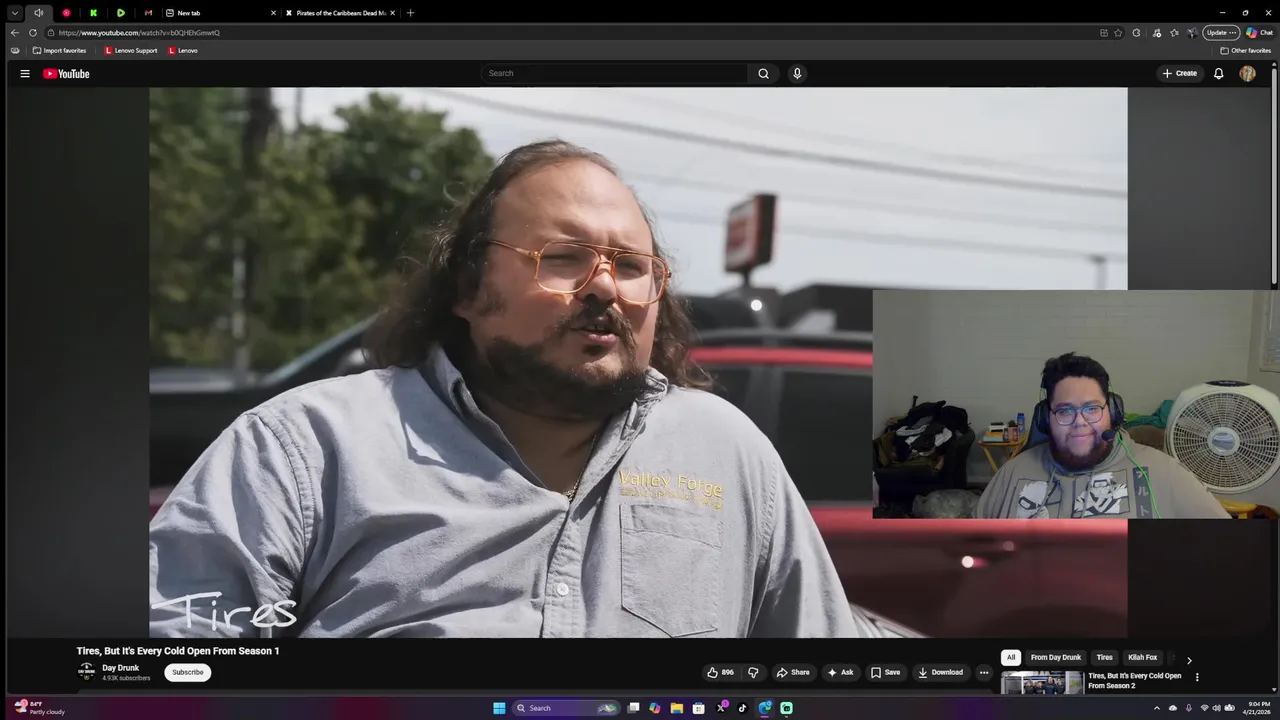
Task: Open options for the Season 2 suggested video
Action: (1197, 677)
